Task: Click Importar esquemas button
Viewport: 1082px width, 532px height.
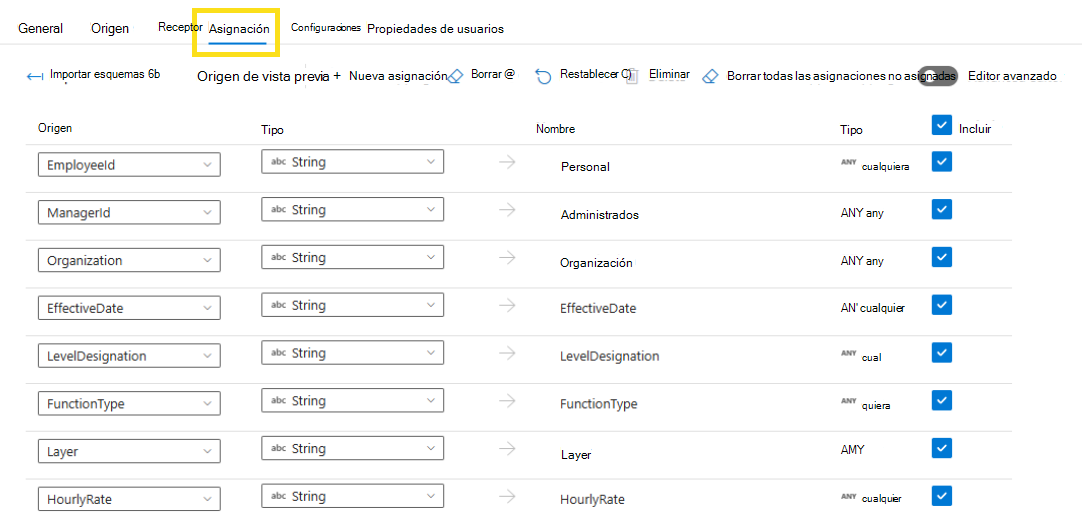Action: coord(104,75)
